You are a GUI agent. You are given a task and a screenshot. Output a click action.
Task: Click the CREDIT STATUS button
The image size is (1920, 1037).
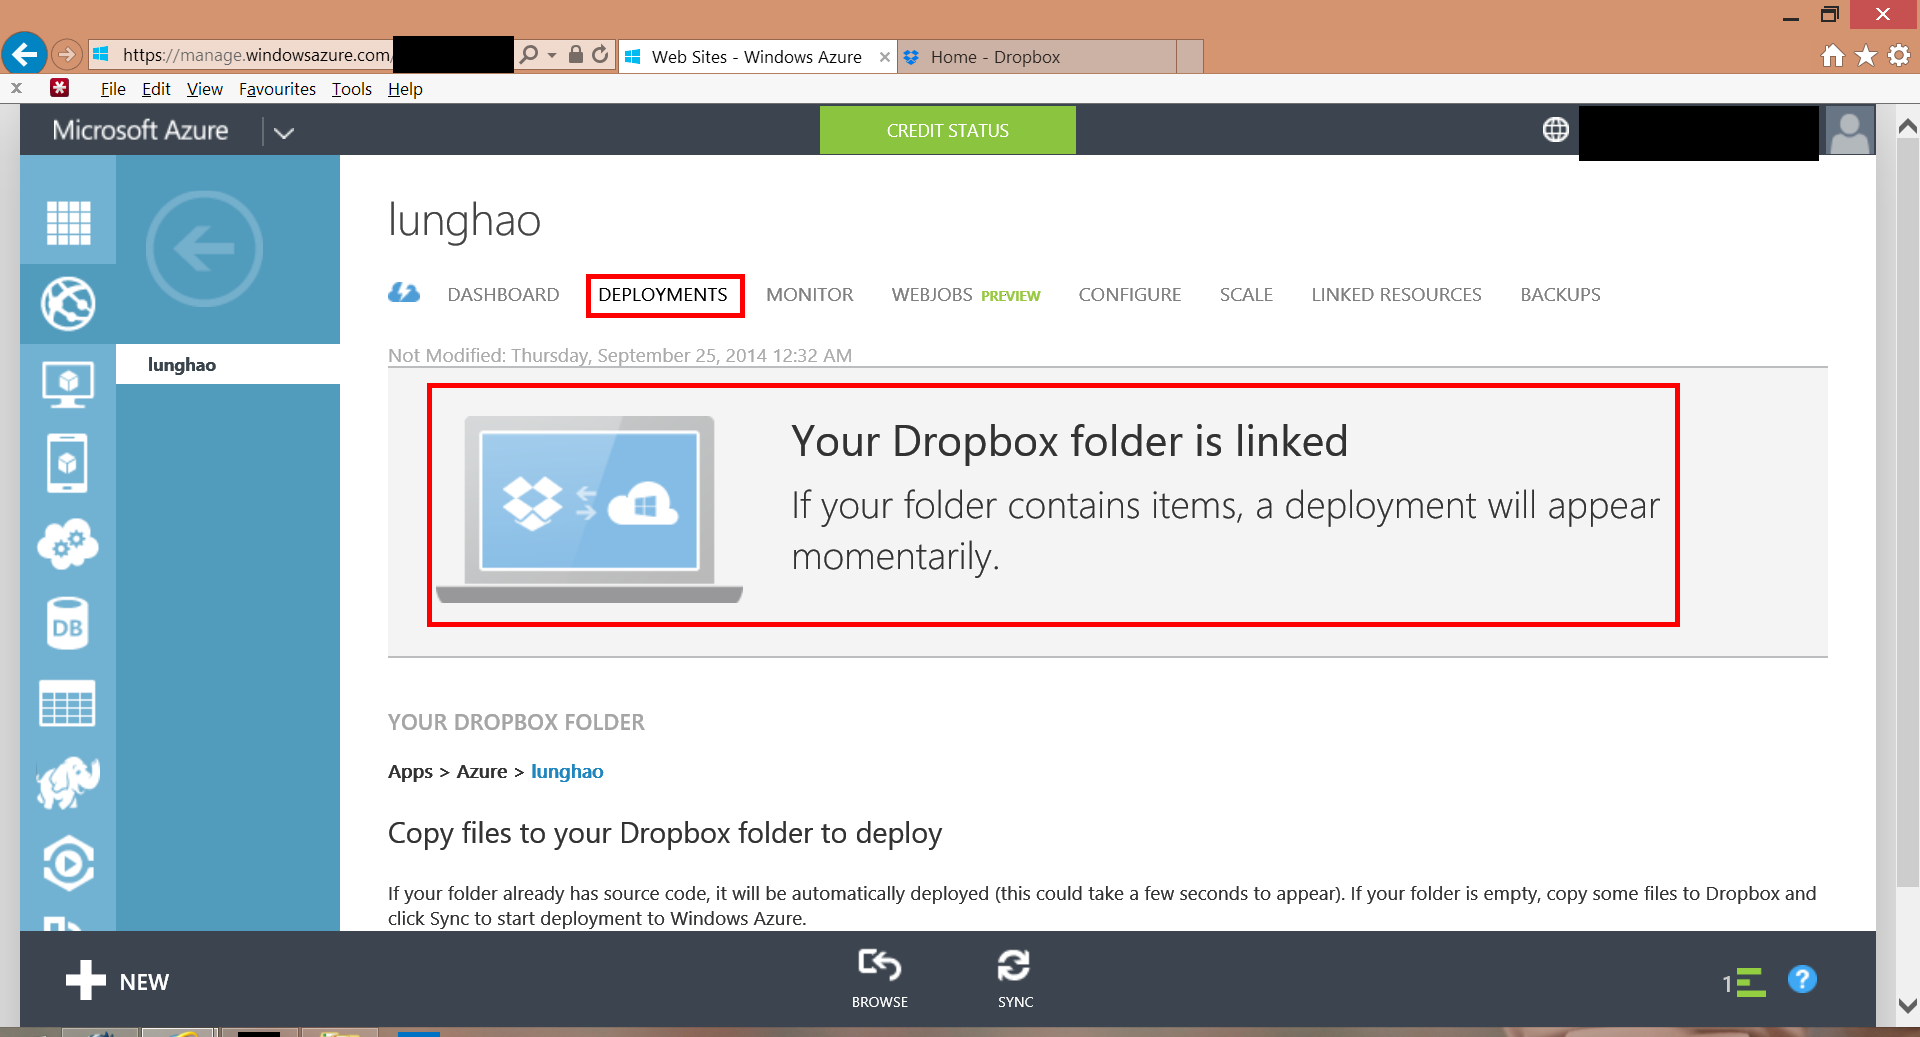click(948, 130)
